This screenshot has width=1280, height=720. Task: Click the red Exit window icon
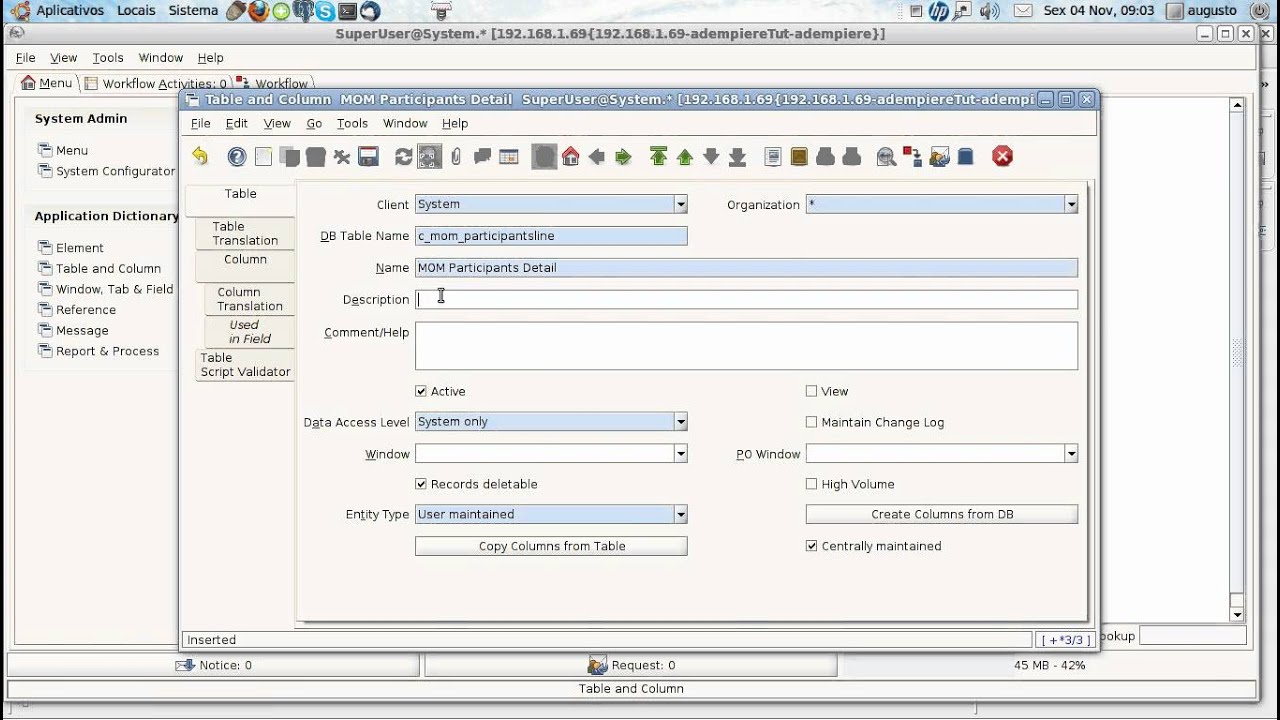tap(1002, 156)
